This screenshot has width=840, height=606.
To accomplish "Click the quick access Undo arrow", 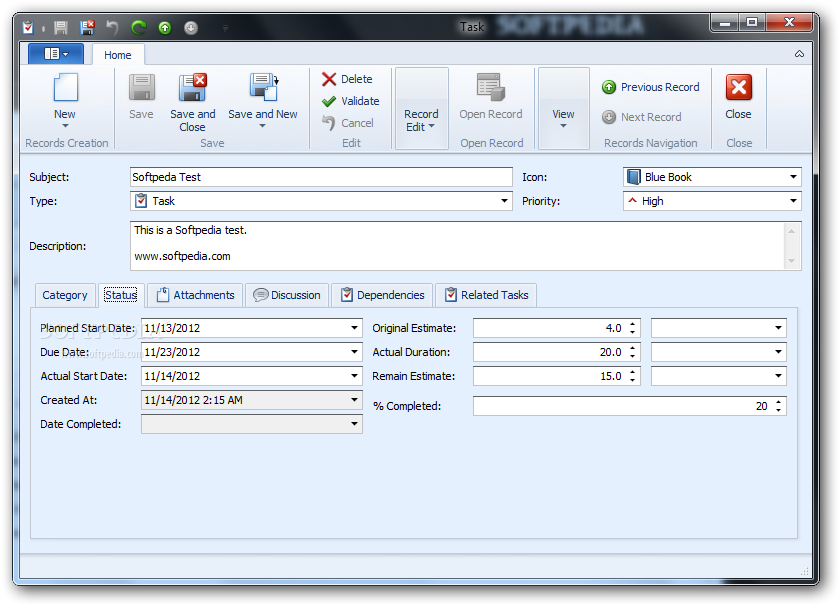I will pos(112,27).
